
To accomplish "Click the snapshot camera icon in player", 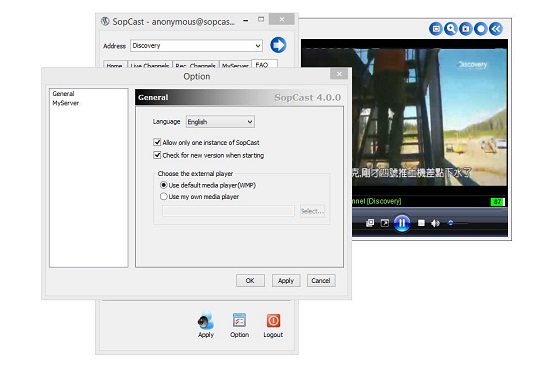I will [x=466, y=29].
